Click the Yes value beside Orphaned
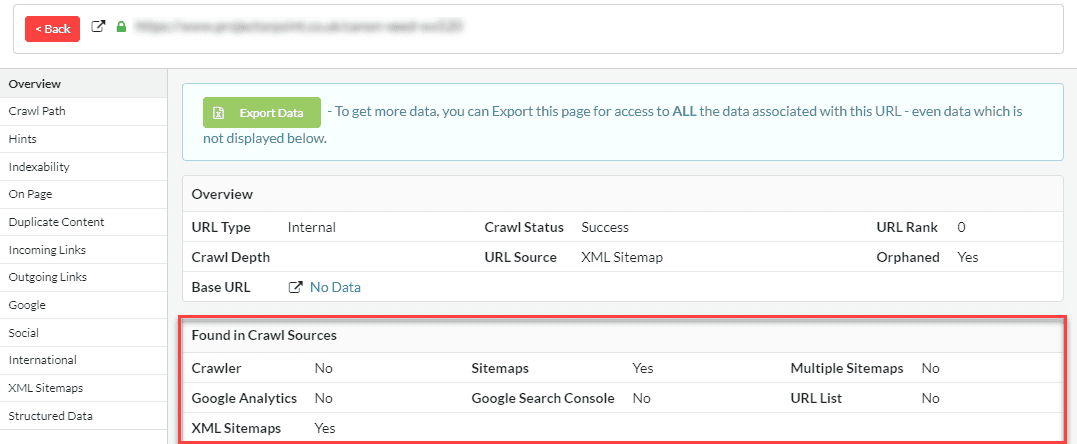 point(968,257)
